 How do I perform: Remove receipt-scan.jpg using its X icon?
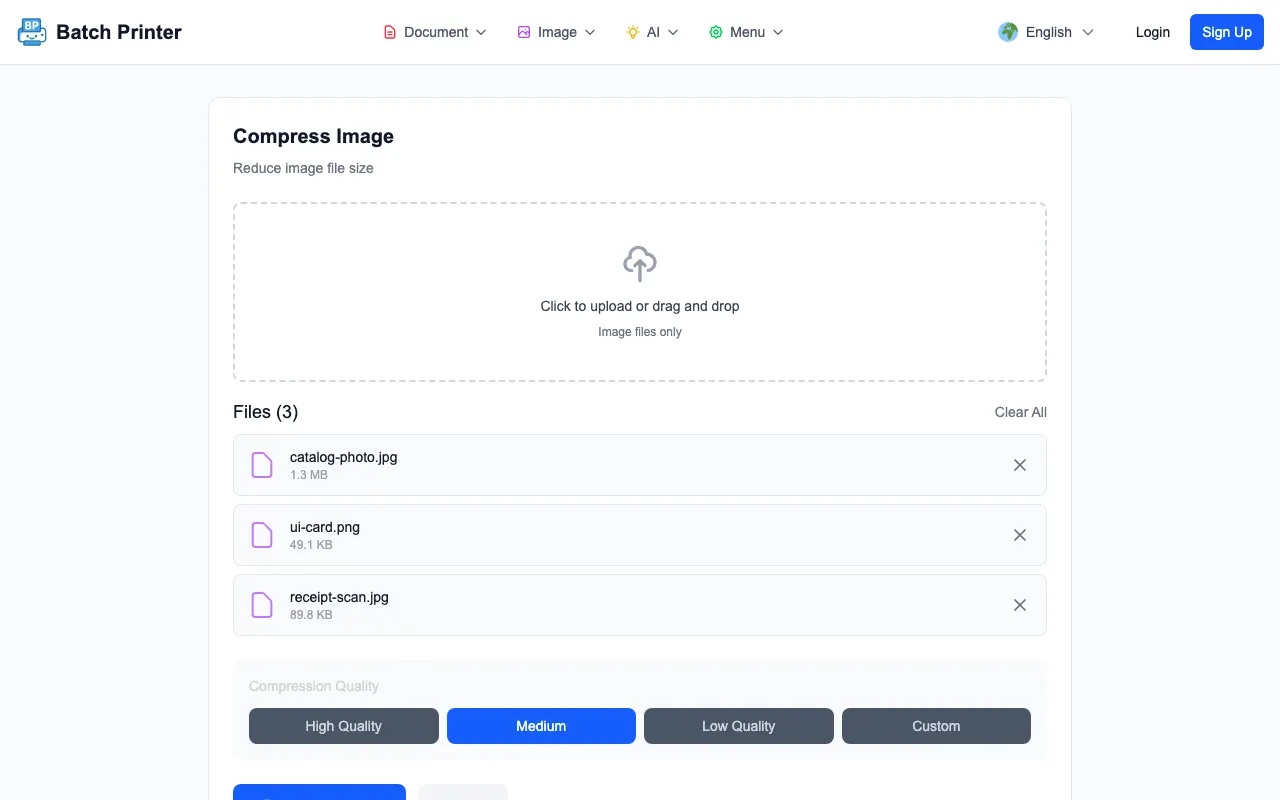click(1020, 605)
